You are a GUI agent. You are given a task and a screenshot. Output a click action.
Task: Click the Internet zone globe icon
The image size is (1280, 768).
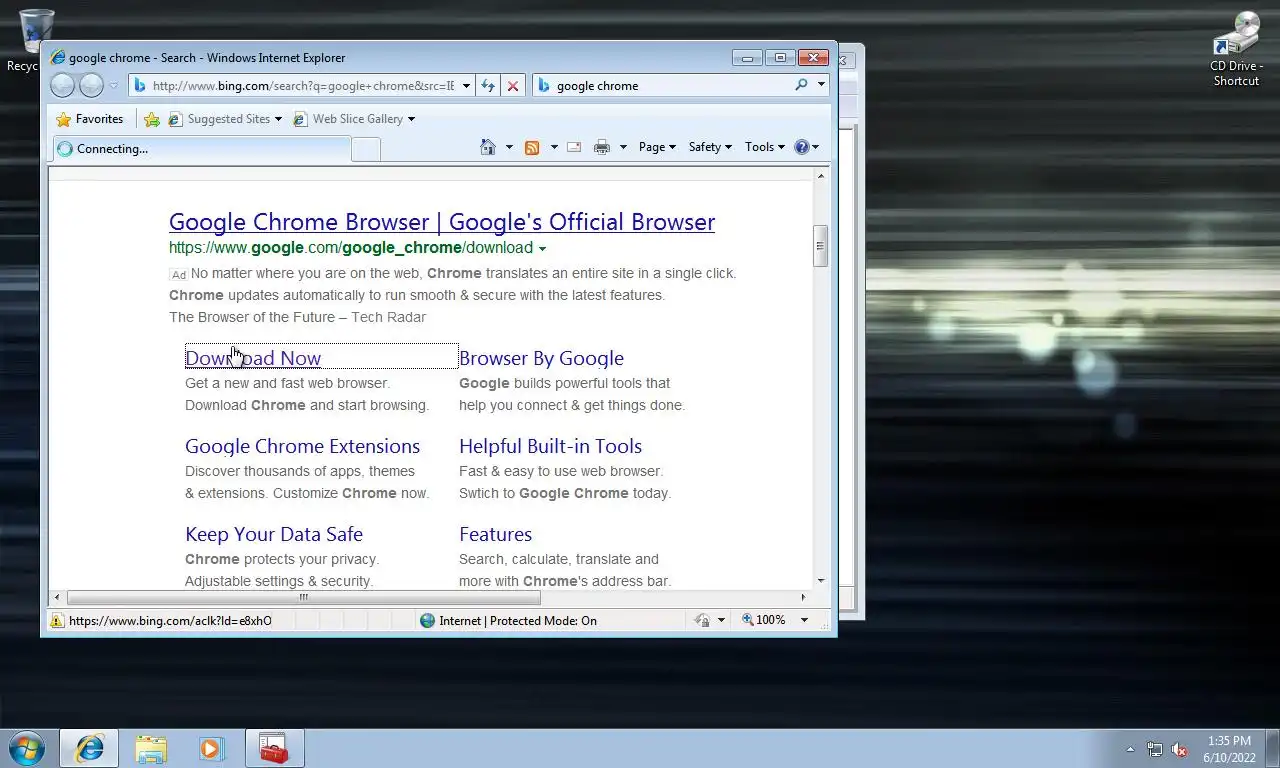(428, 621)
